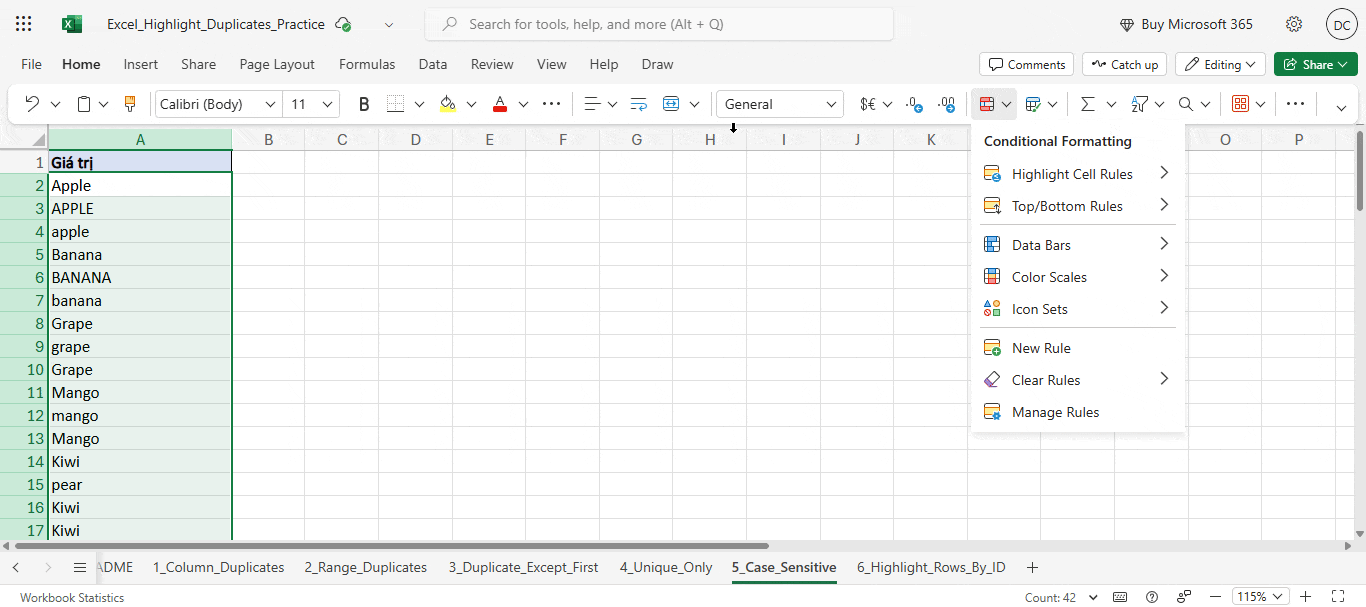Apply accounting currency number format
This screenshot has height=607, width=1366.
tap(867, 104)
